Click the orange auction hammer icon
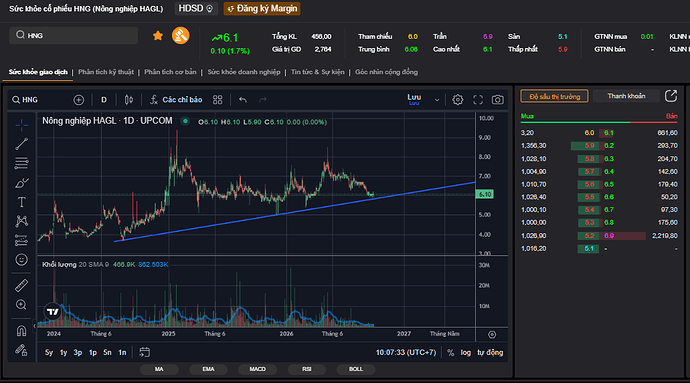The height and width of the screenshot is (383, 690). [180, 36]
